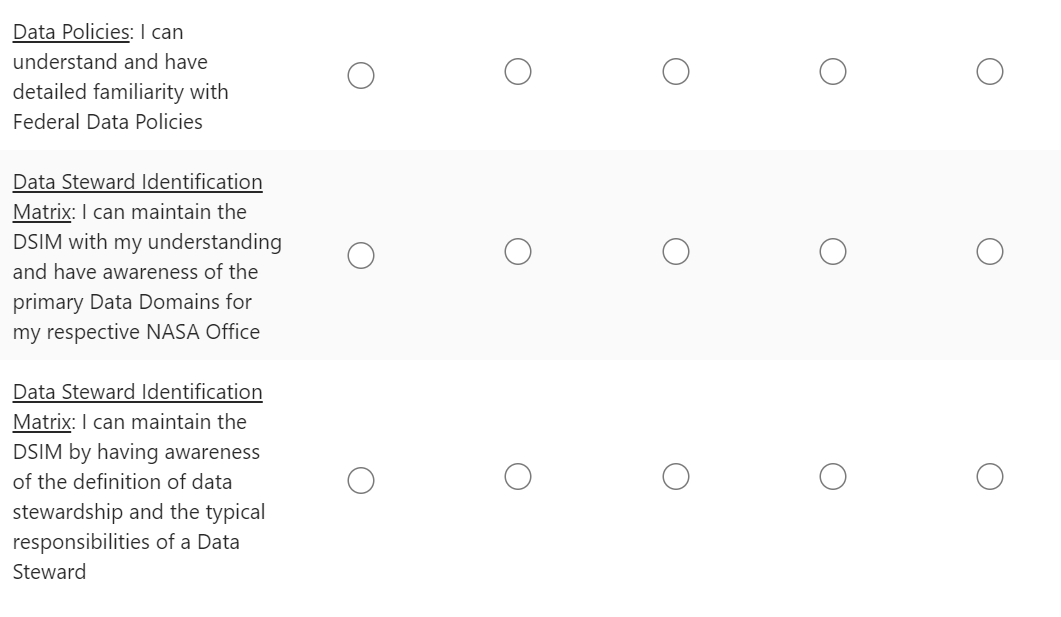Click the "my respective NASA Office" statement text
Screen dimensions: 1061x617
(x=136, y=332)
